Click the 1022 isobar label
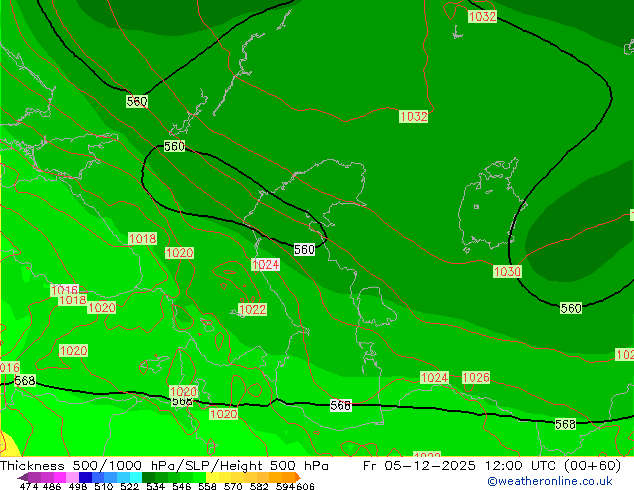 [253, 309]
